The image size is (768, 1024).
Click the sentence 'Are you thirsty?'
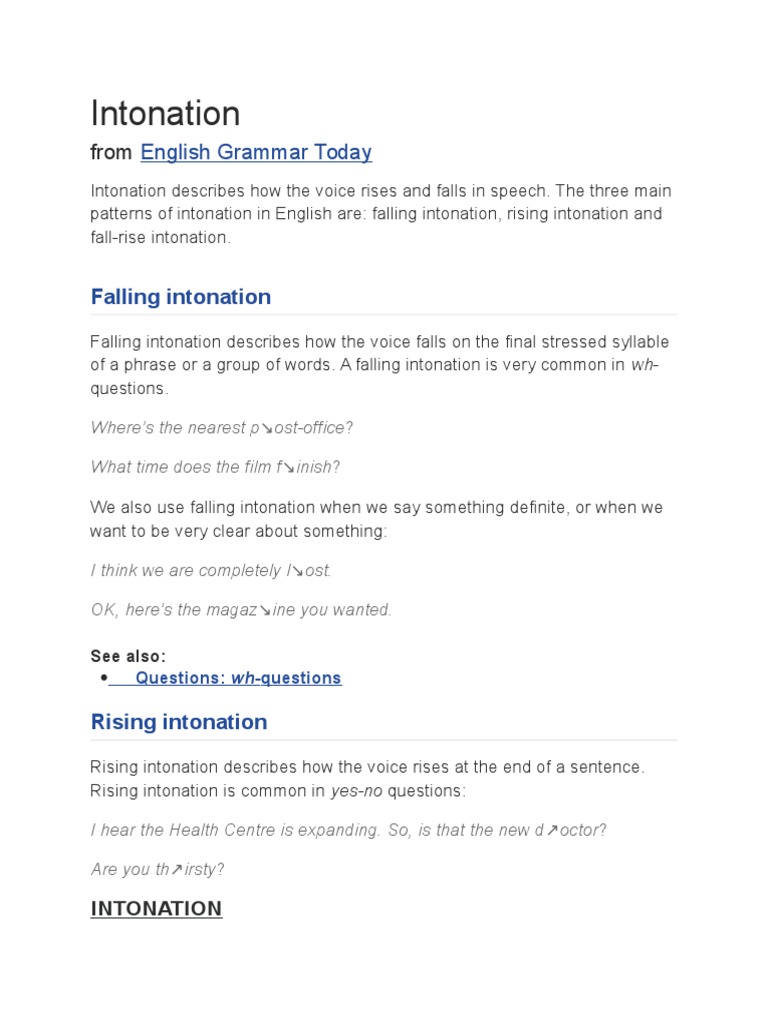point(157,869)
